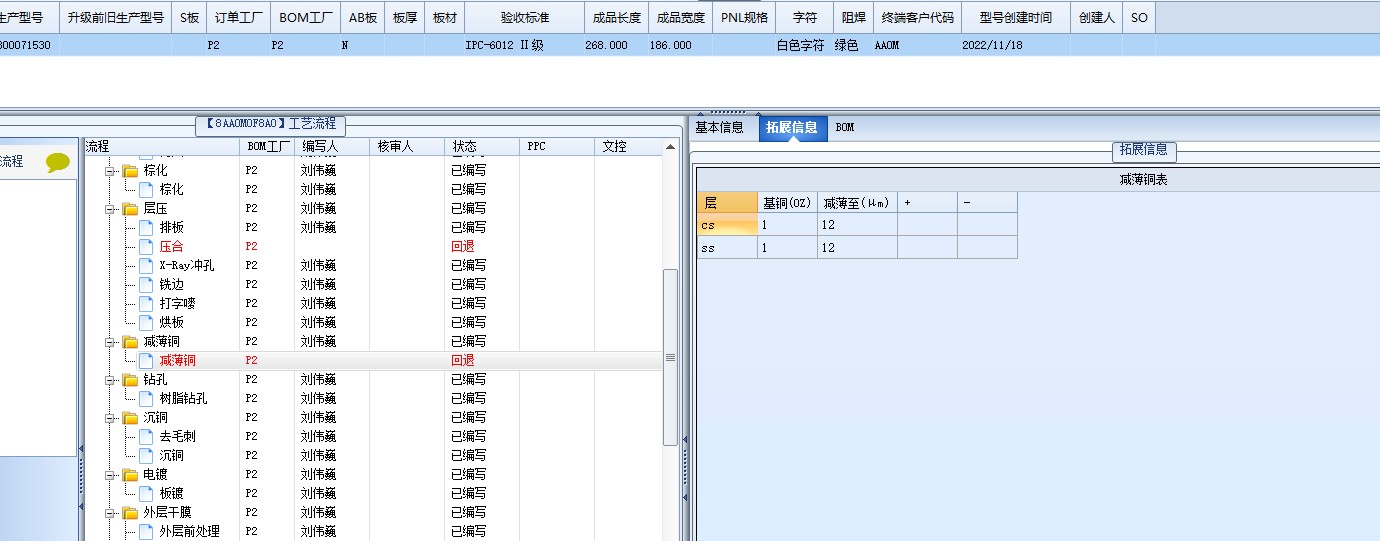Click the 基铜(OZ) column header
This screenshot has width=1380, height=541.
(787, 202)
